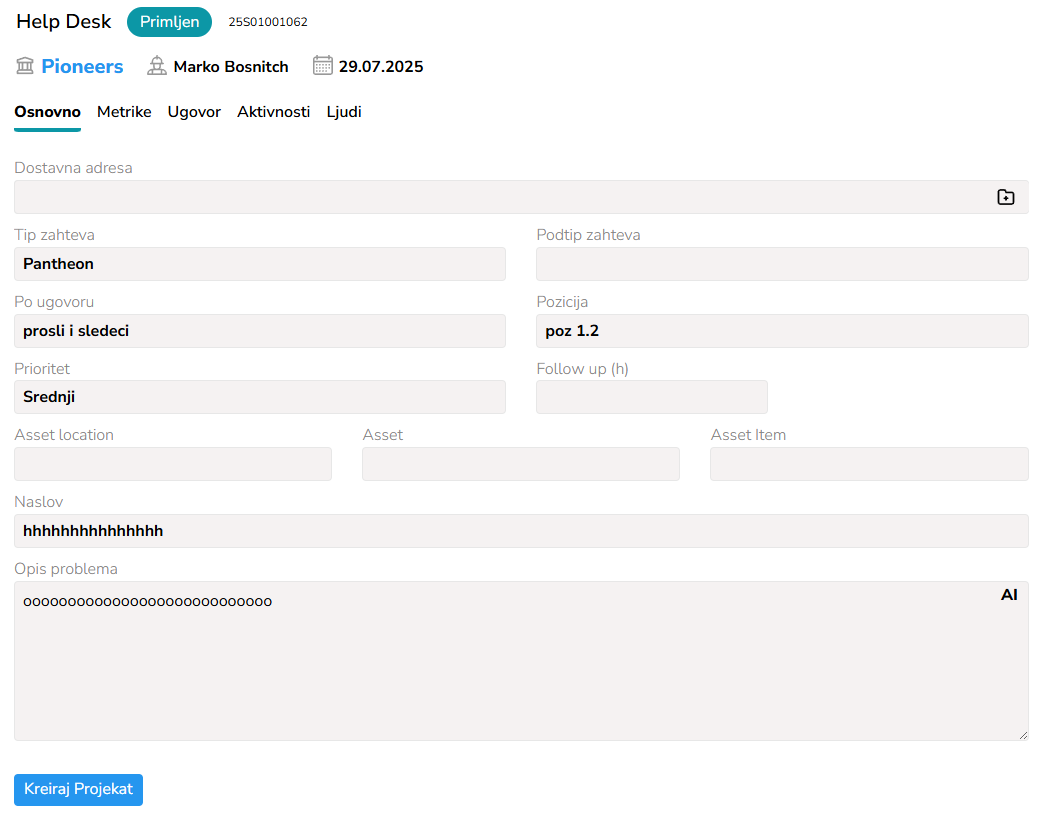
Task: Grab the Opis problema textarea resize handle
Action: click(1022, 735)
